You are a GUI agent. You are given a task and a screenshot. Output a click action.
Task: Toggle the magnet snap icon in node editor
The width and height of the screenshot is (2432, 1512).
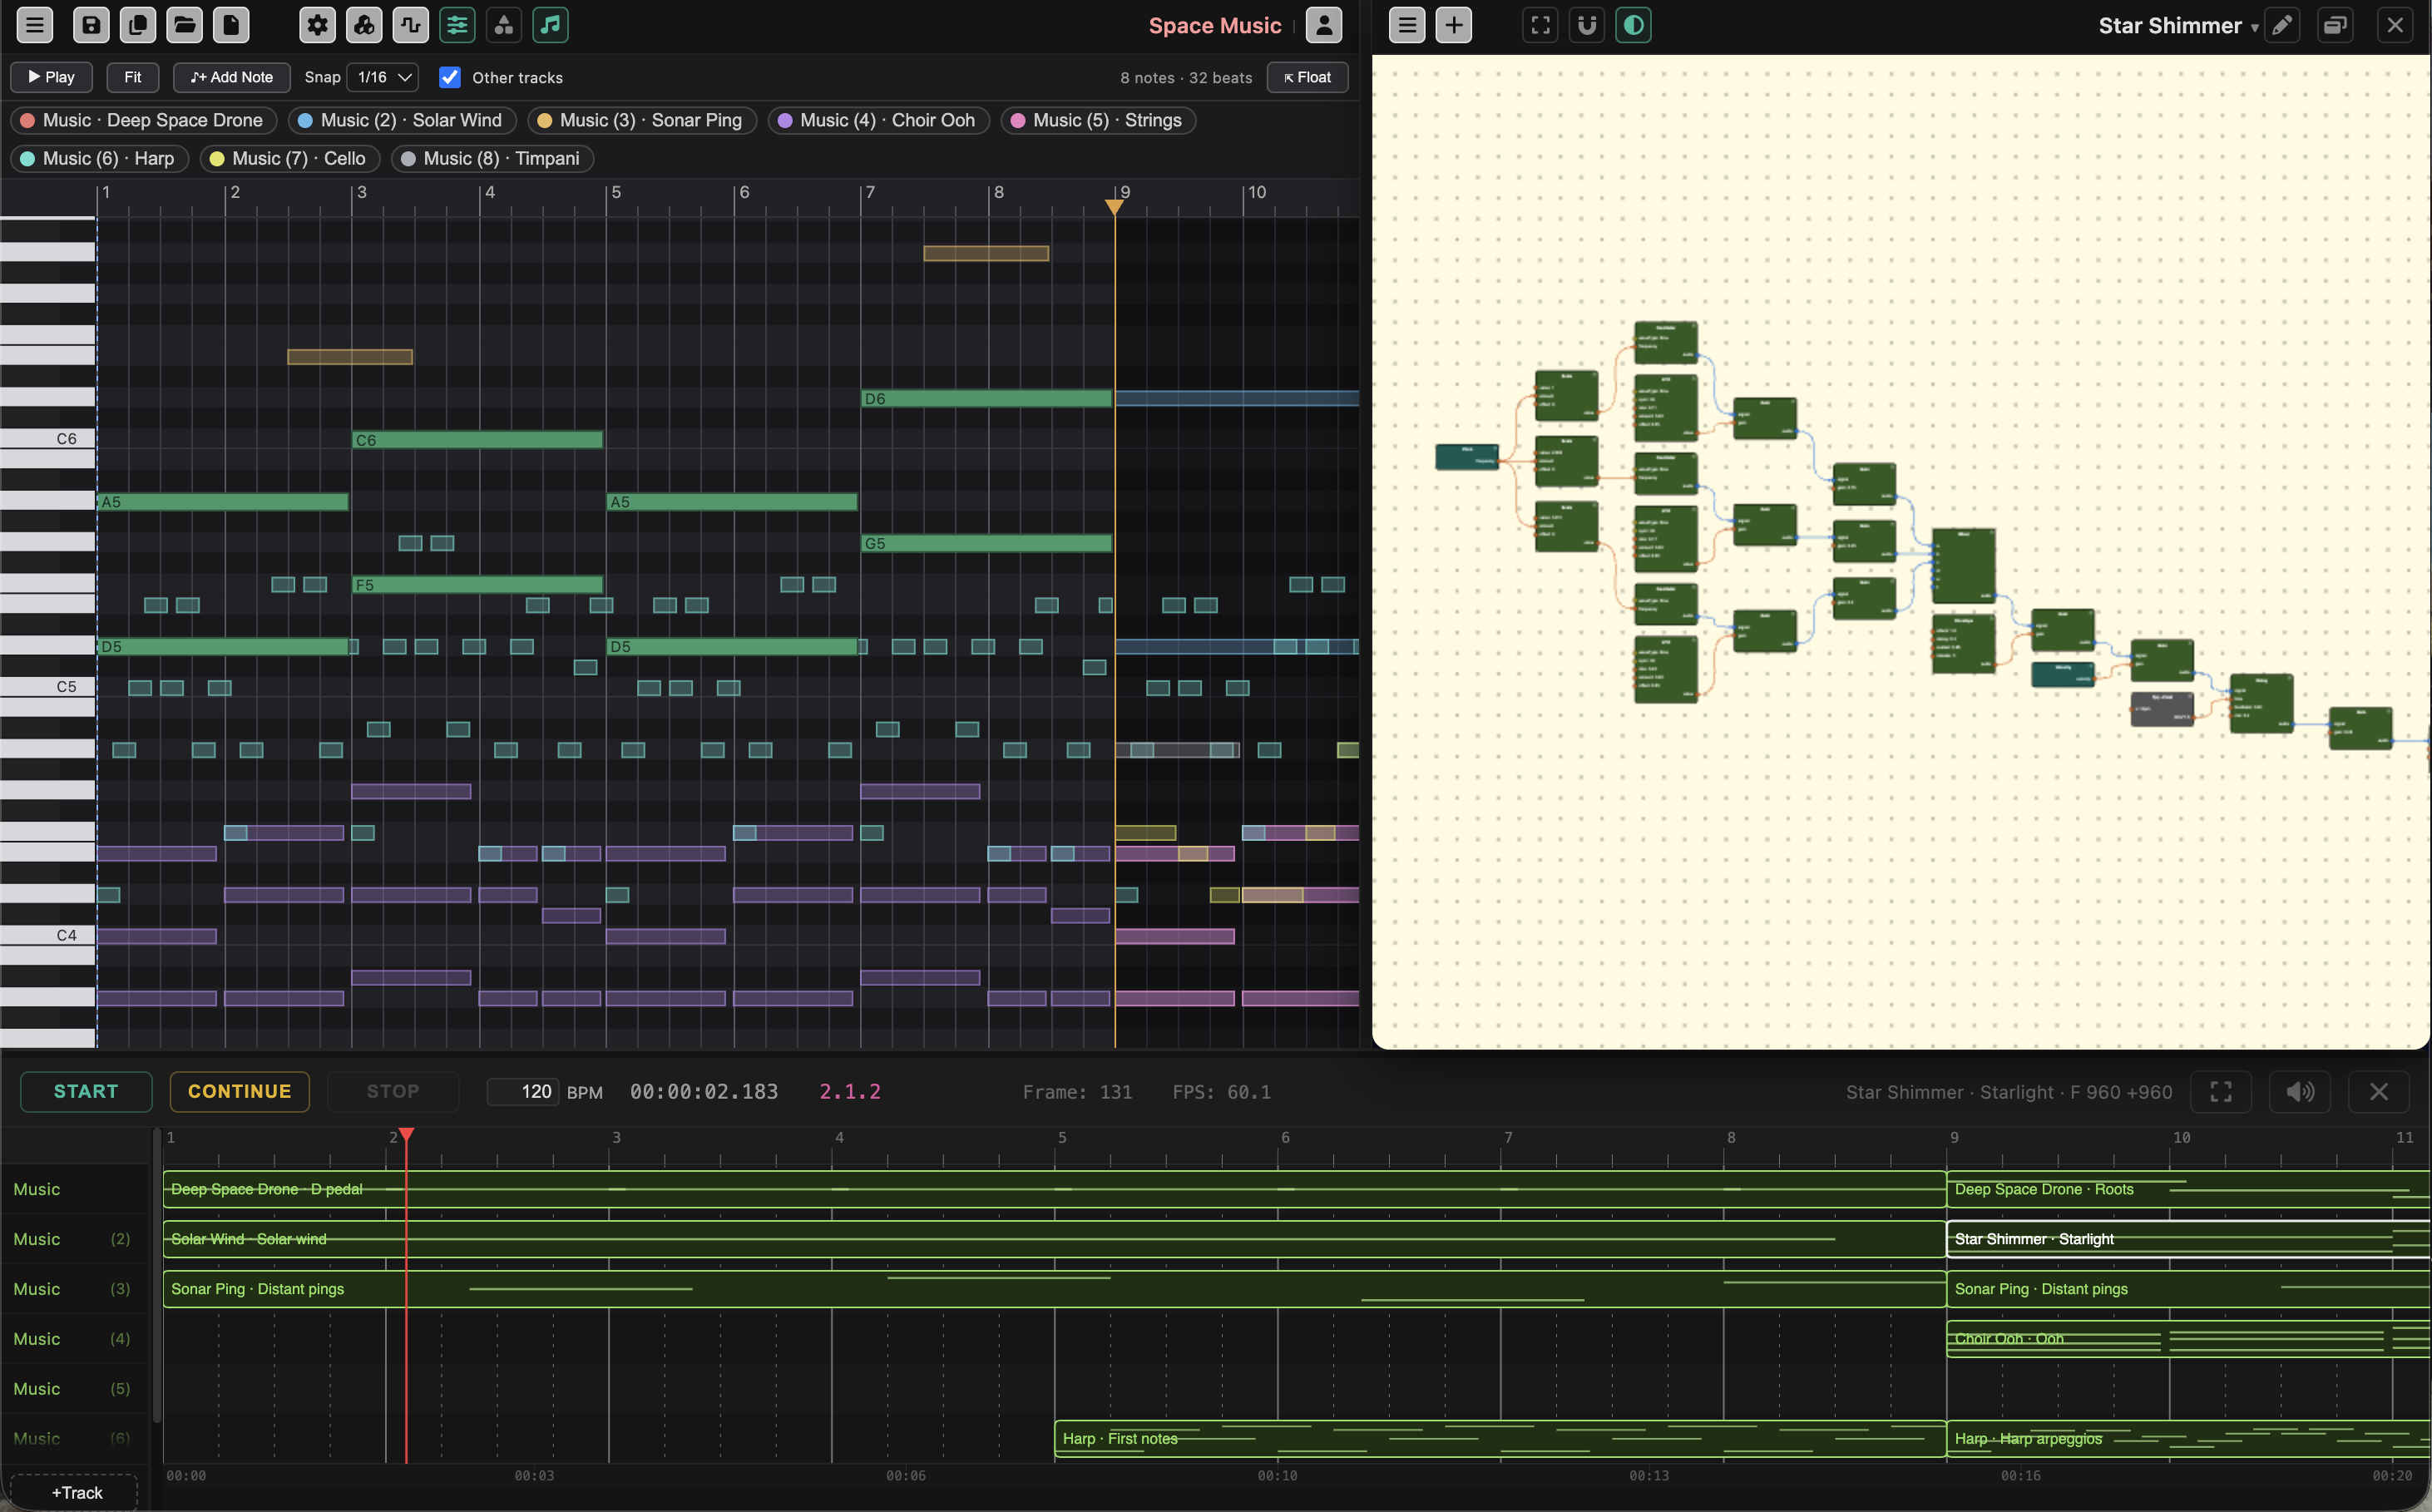click(1587, 25)
